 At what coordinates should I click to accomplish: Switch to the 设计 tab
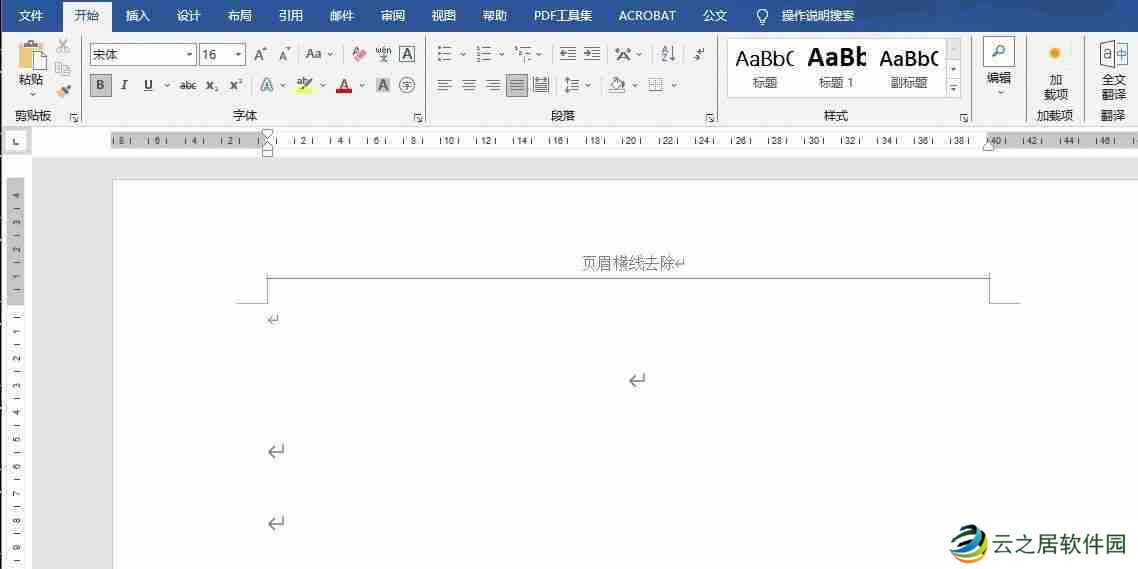[189, 15]
